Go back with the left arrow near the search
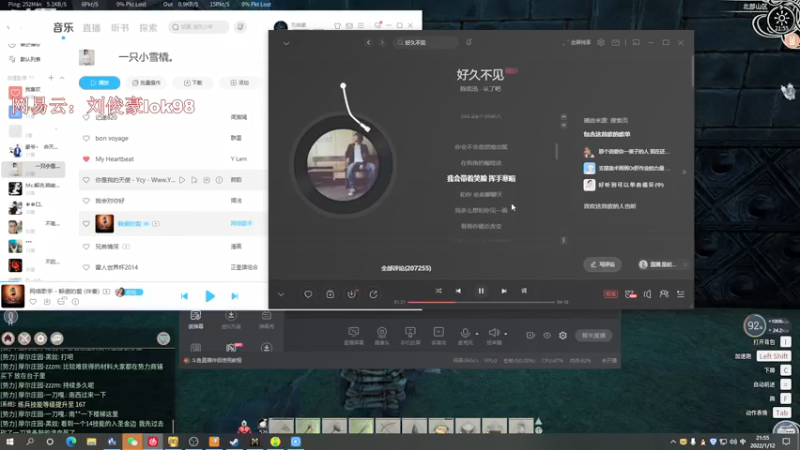The image size is (800, 450). click(x=368, y=42)
